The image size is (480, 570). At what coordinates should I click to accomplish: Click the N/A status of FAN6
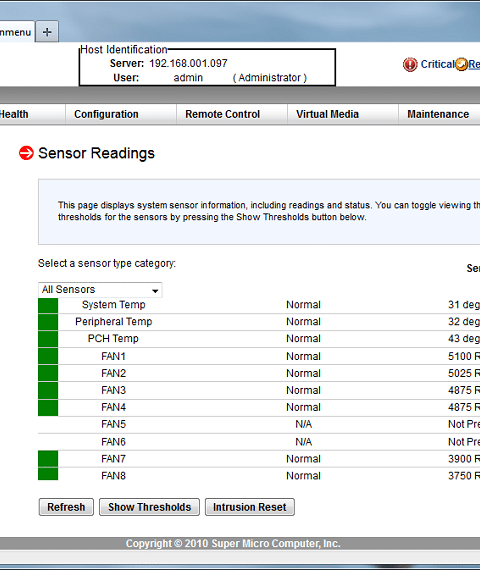tap(304, 442)
